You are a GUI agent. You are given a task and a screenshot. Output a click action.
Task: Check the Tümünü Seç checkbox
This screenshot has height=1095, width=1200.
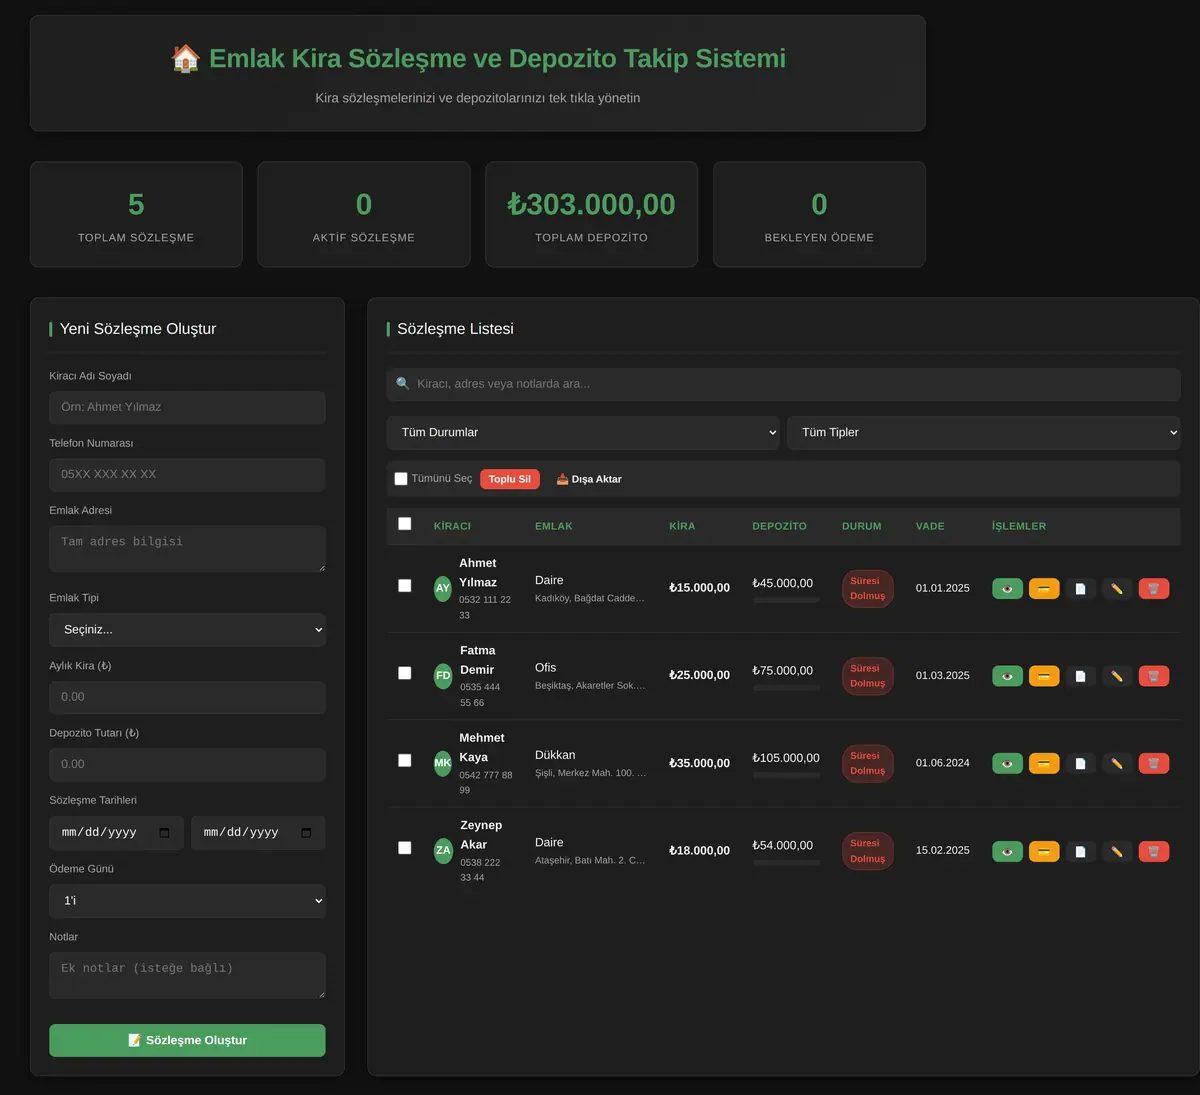click(401, 479)
